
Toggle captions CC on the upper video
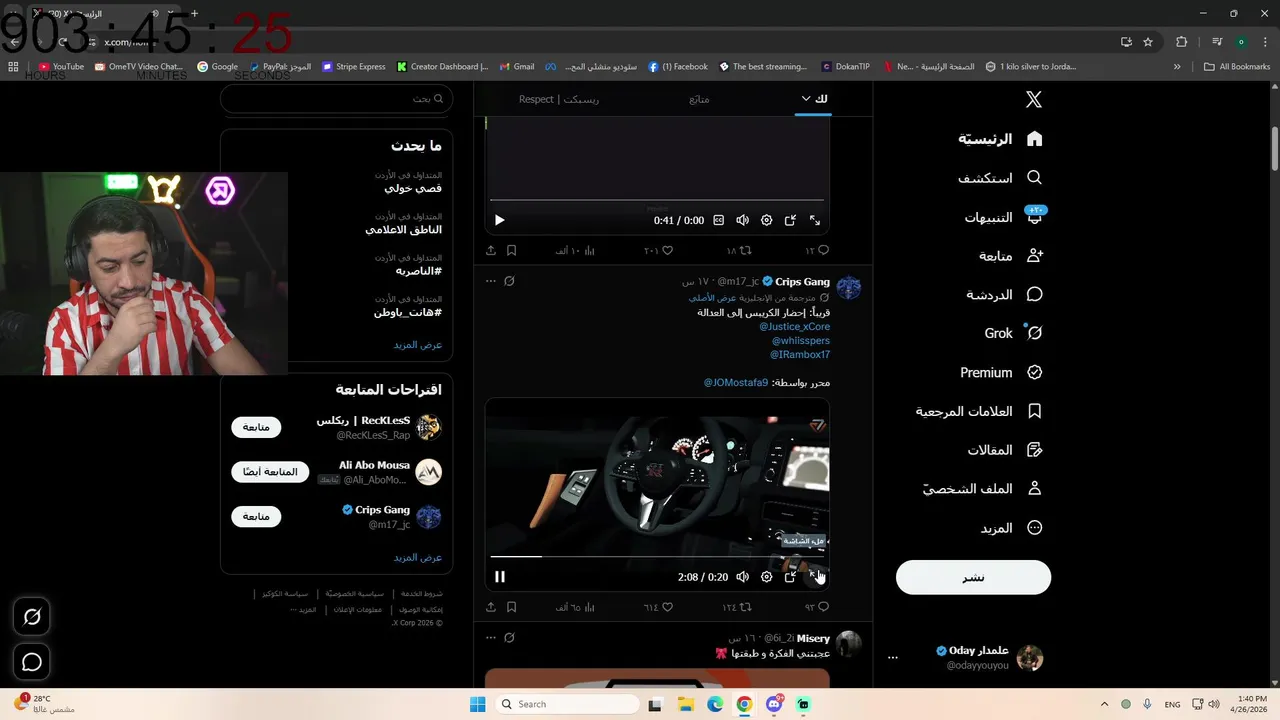coord(718,220)
